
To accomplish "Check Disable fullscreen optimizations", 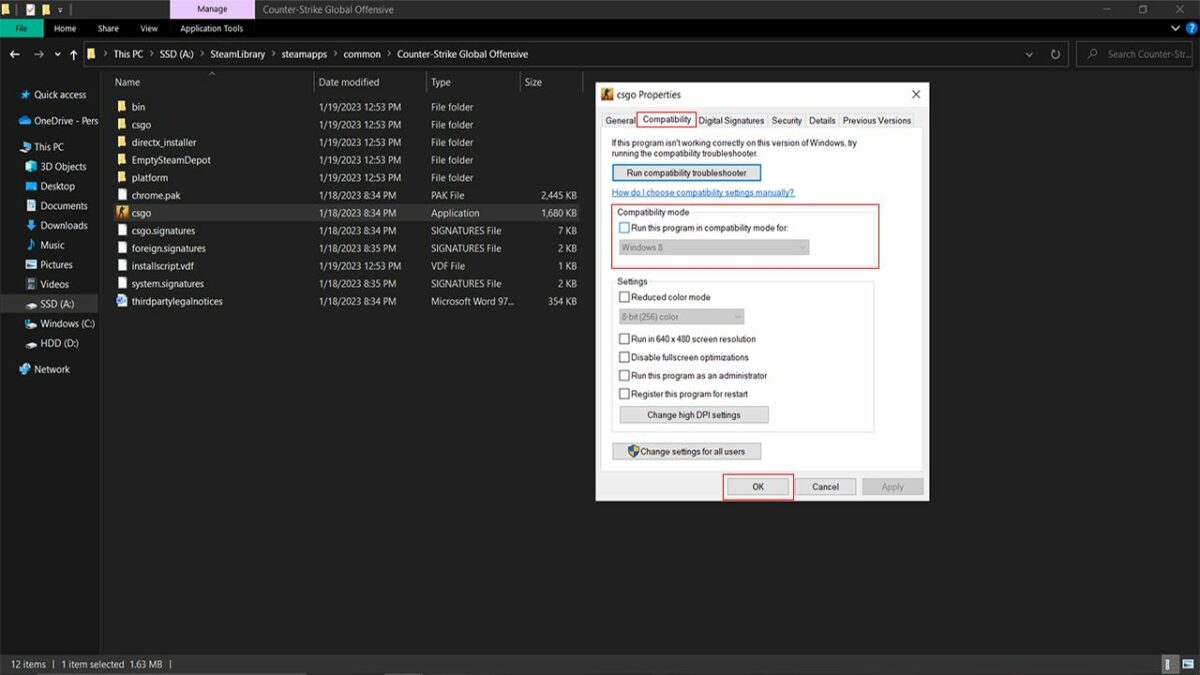I will point(625,358).
